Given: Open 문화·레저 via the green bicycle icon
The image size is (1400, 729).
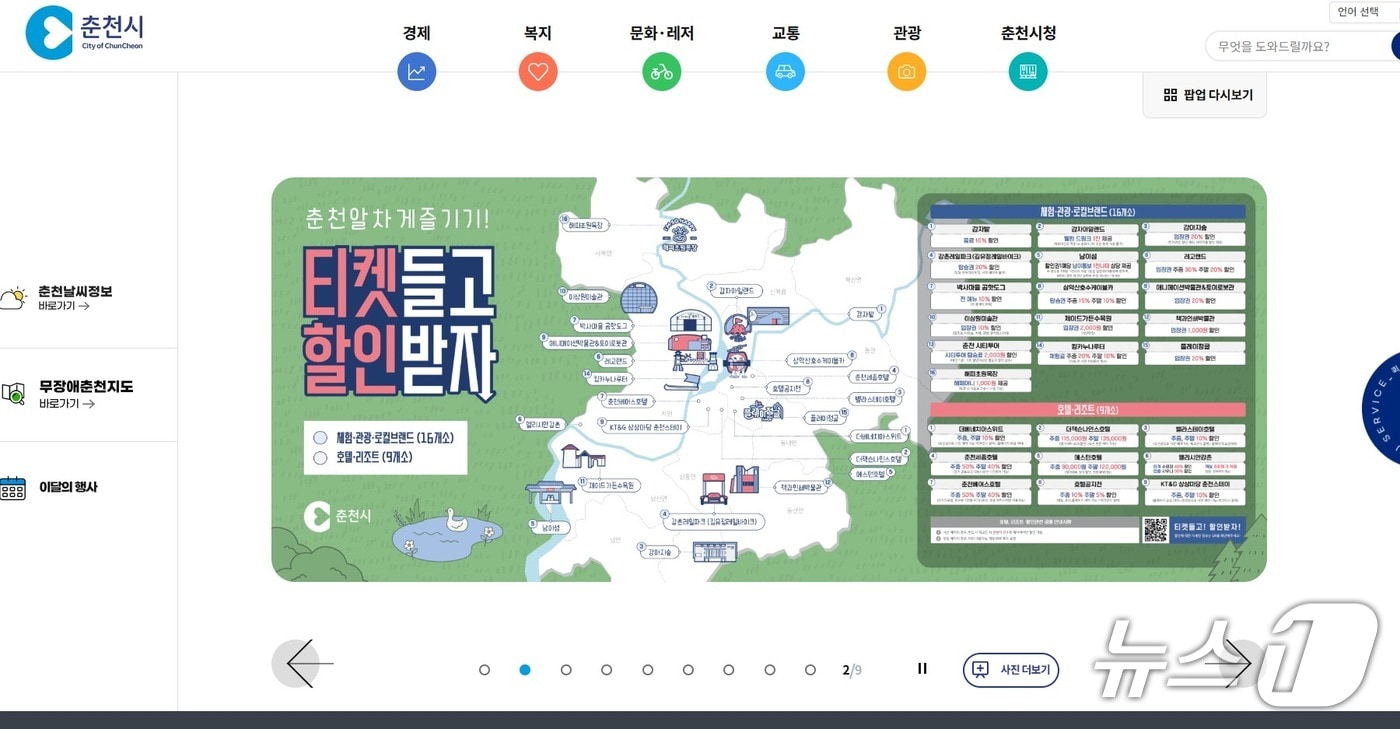Looking at the screenshot, I should 661,71.
